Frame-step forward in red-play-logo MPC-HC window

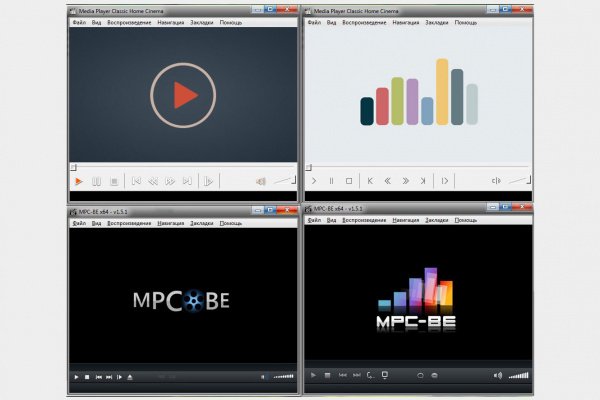(x=209, y=181)
